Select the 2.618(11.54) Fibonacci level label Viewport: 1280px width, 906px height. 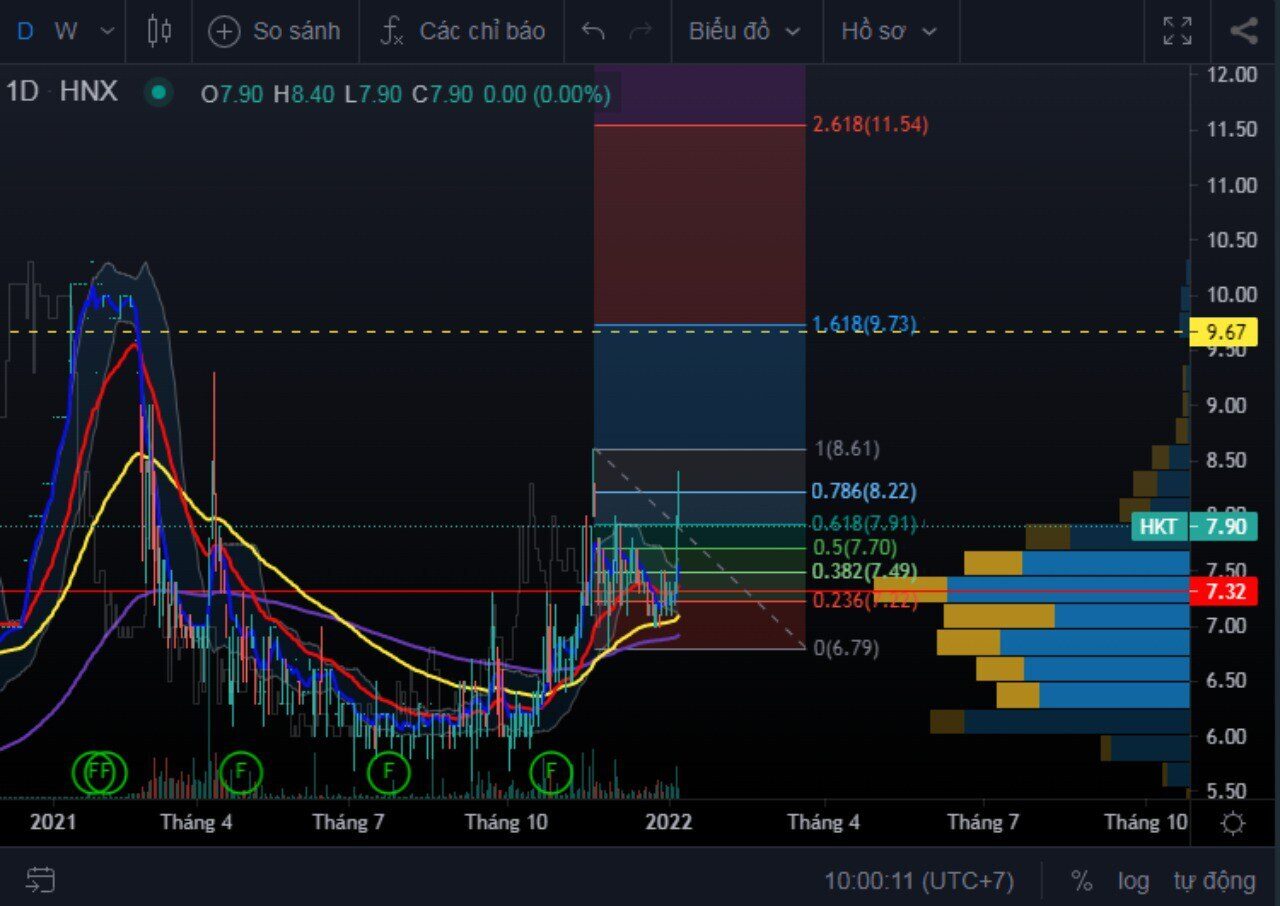(x=871, y=125)
